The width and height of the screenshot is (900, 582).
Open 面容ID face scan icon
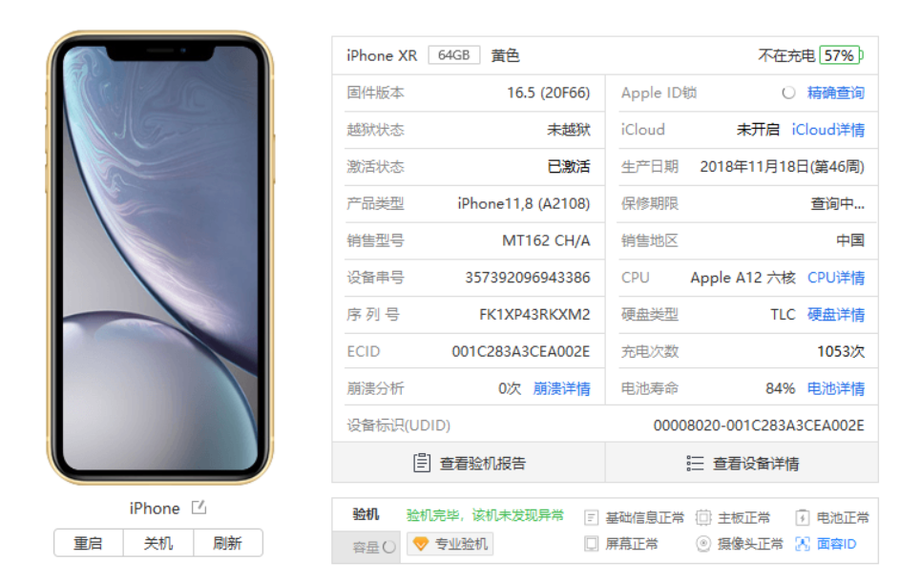[x=802, y=544]
